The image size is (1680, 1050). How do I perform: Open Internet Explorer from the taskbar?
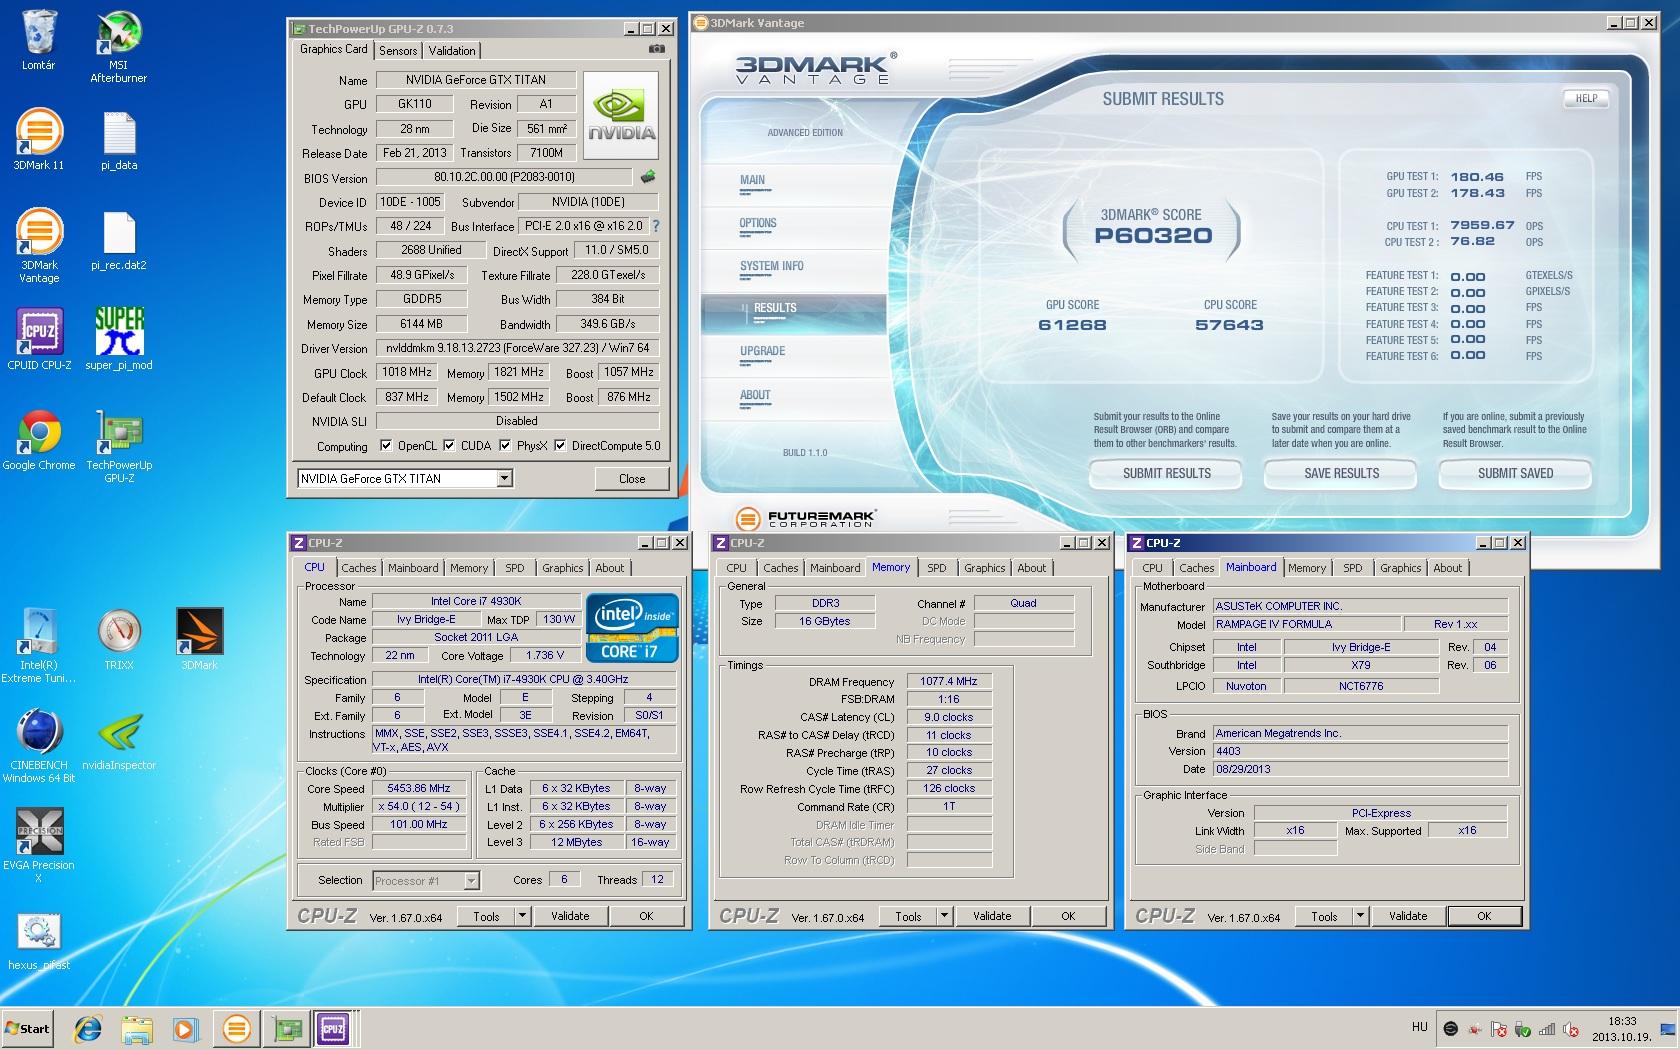[89, 1029]
